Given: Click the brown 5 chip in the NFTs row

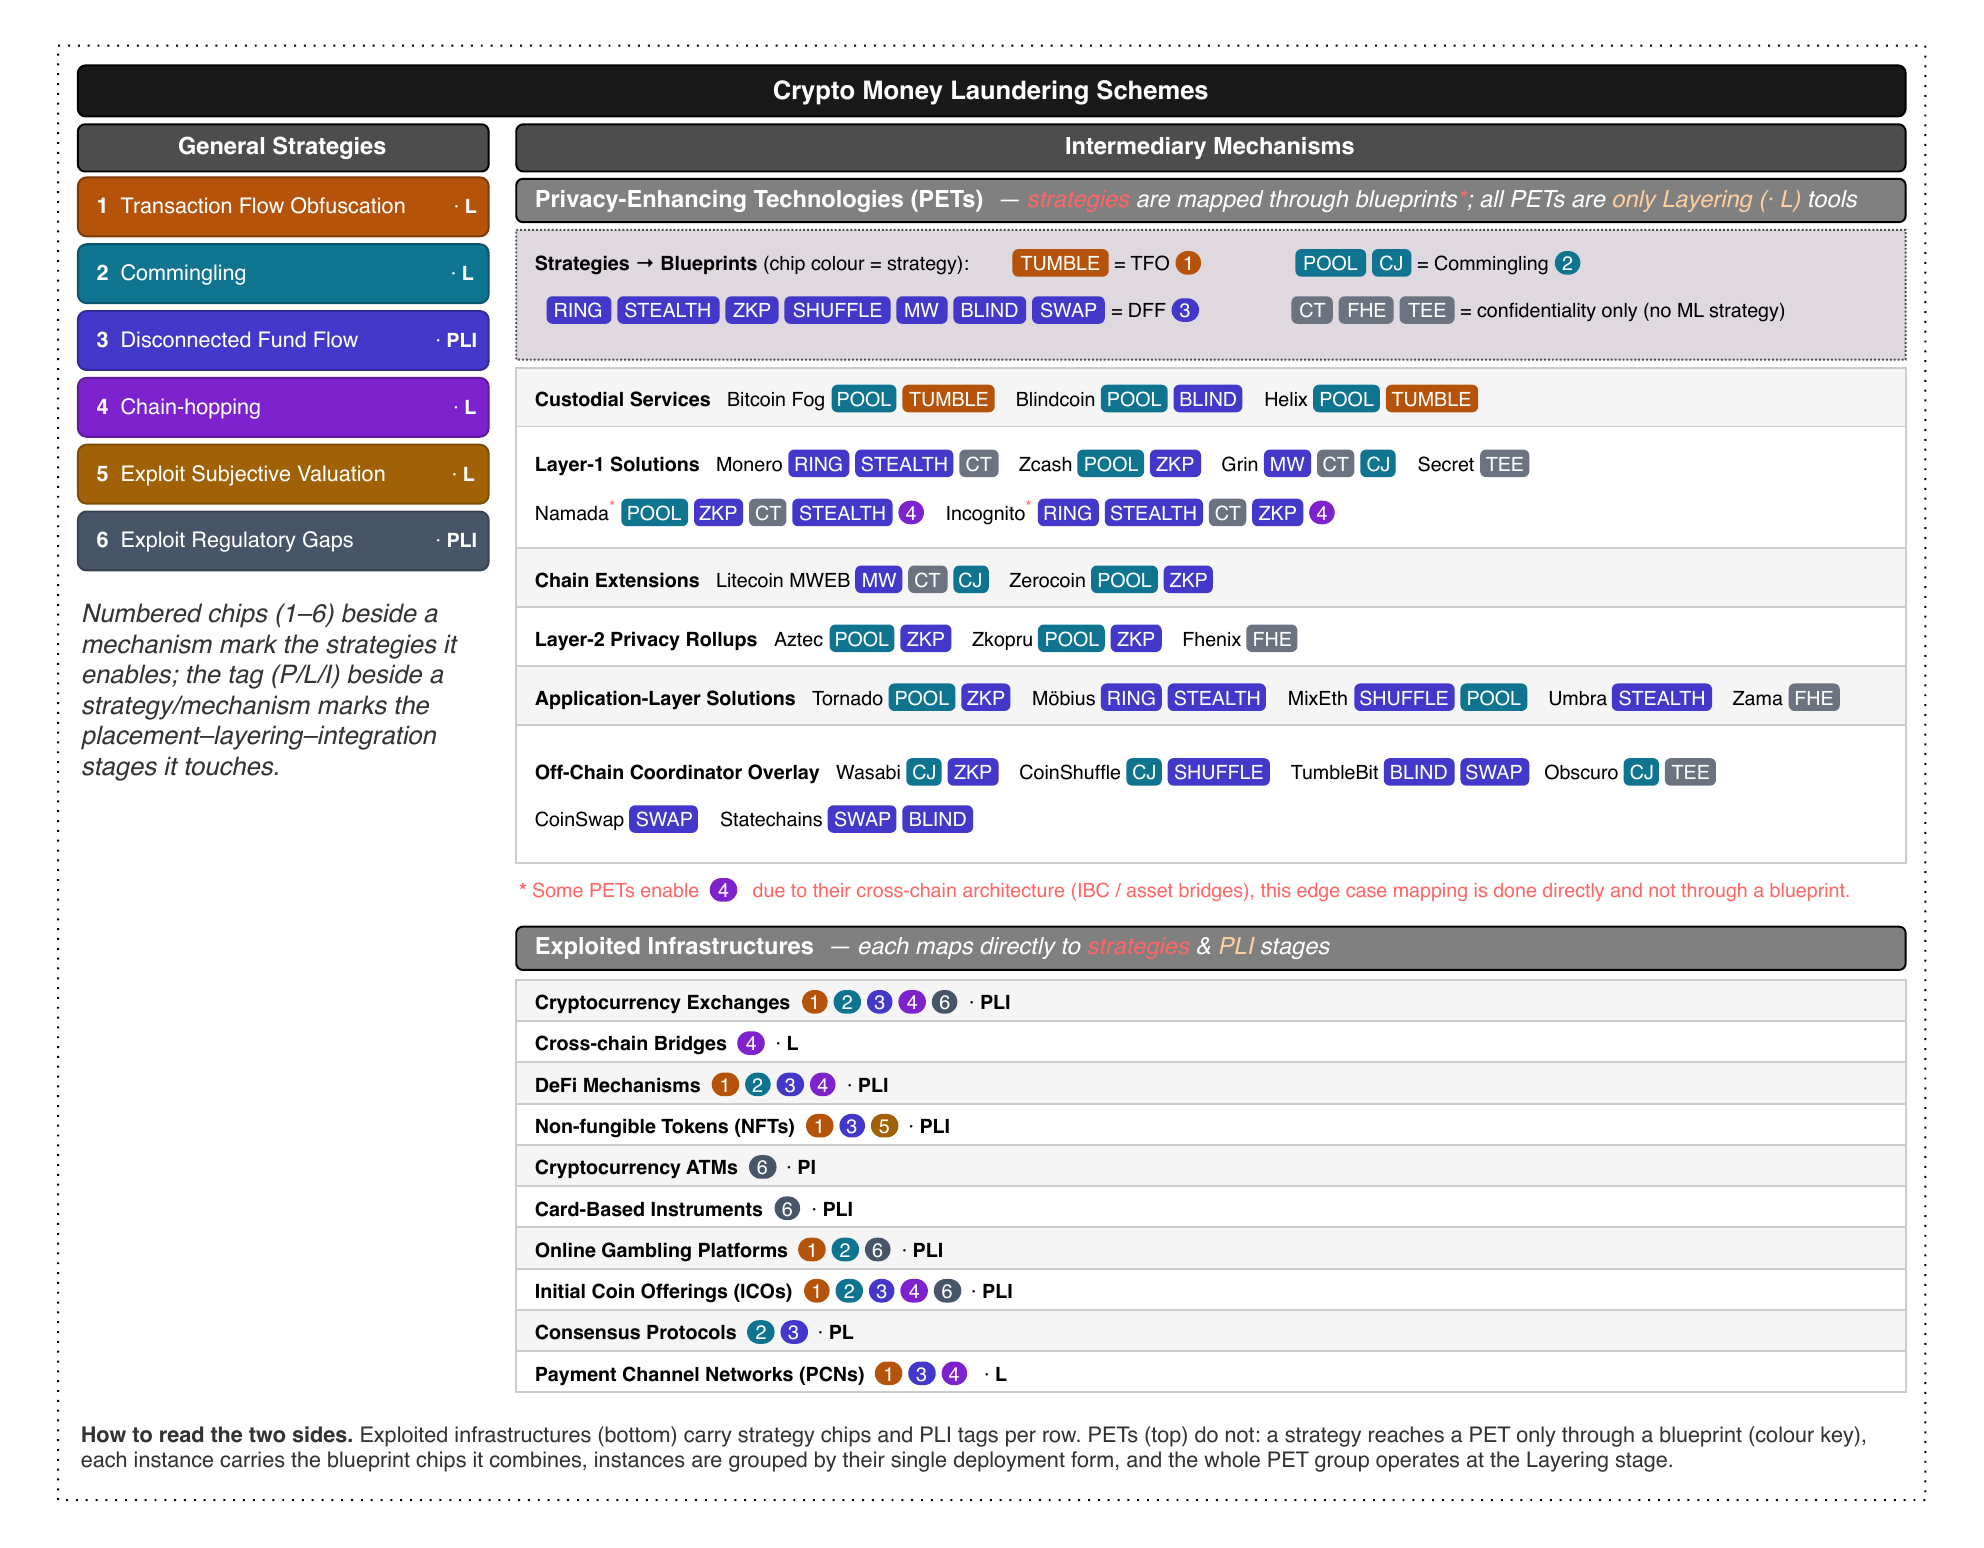Looking at the screenshot, I should 884,1126.
